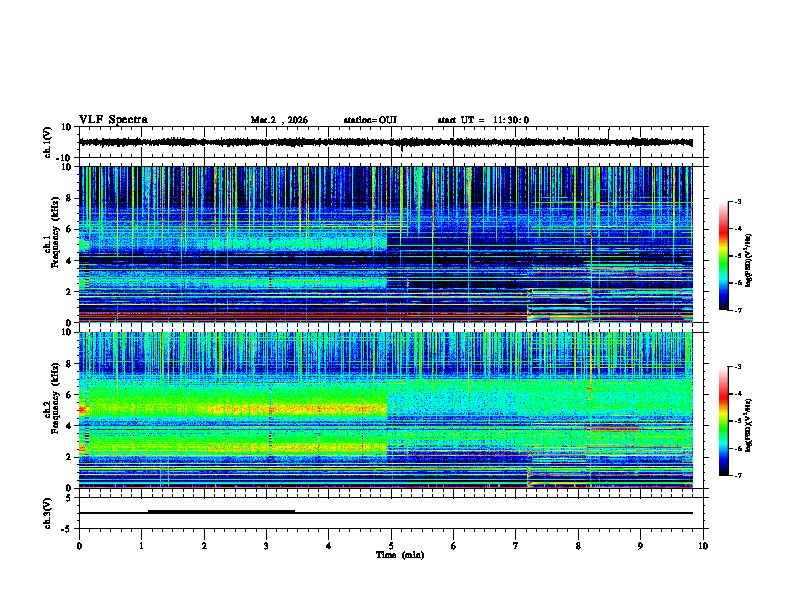
Task: Click the "-7" label on ch.2 colorbar
Action: (x=737, y=475)
